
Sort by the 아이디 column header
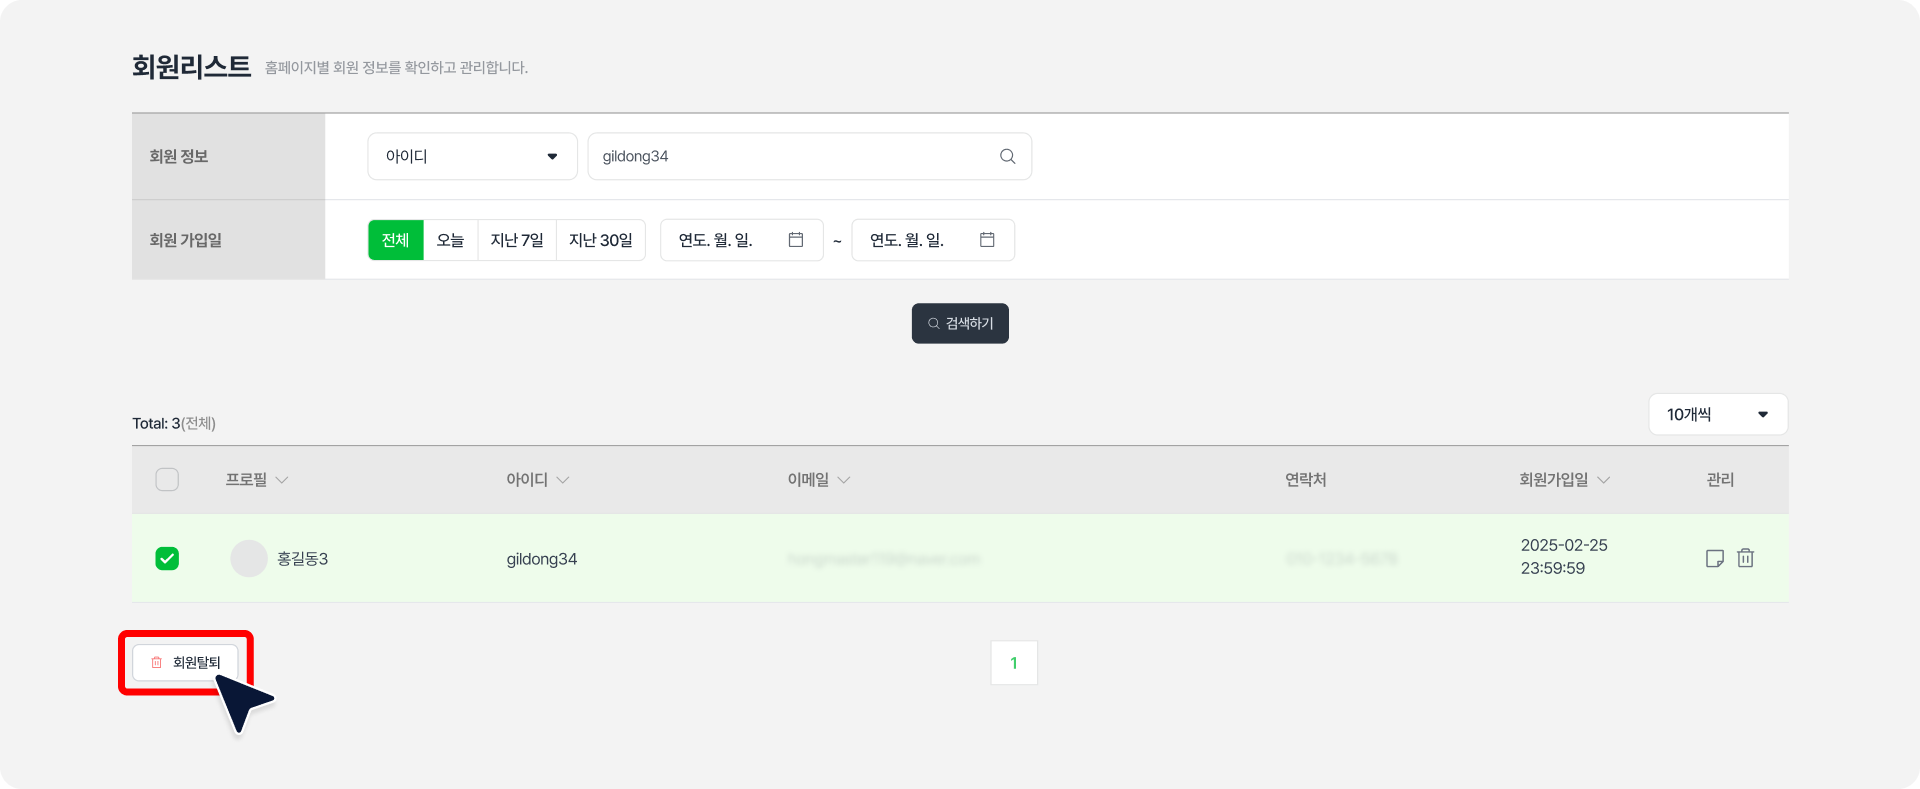coord(538,480)
